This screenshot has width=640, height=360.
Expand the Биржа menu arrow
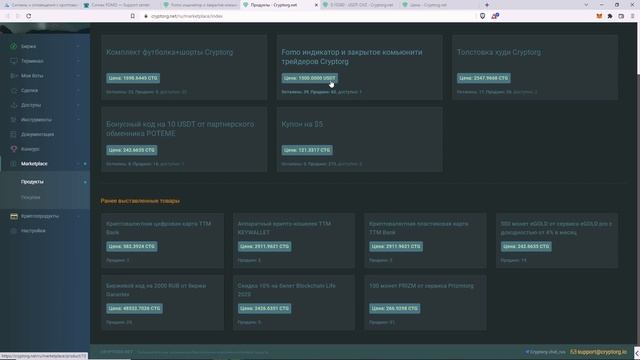78,46
